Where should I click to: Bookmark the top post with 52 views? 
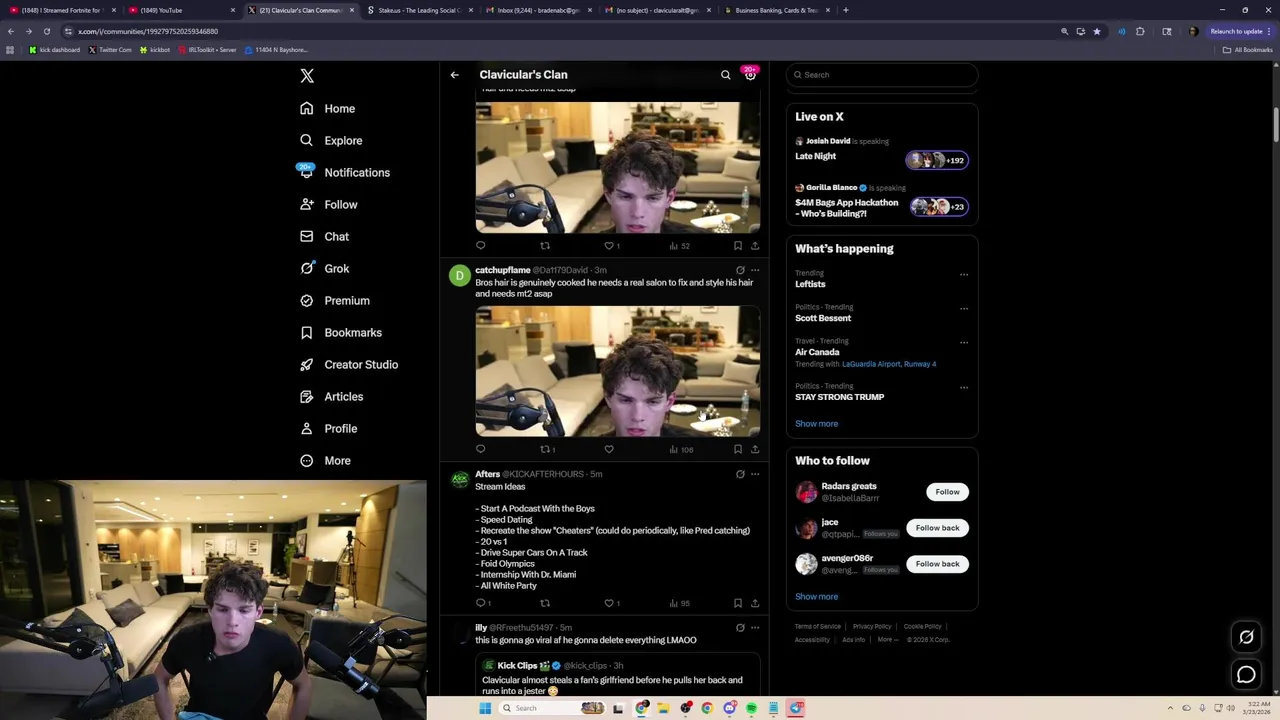click(738, 245)
